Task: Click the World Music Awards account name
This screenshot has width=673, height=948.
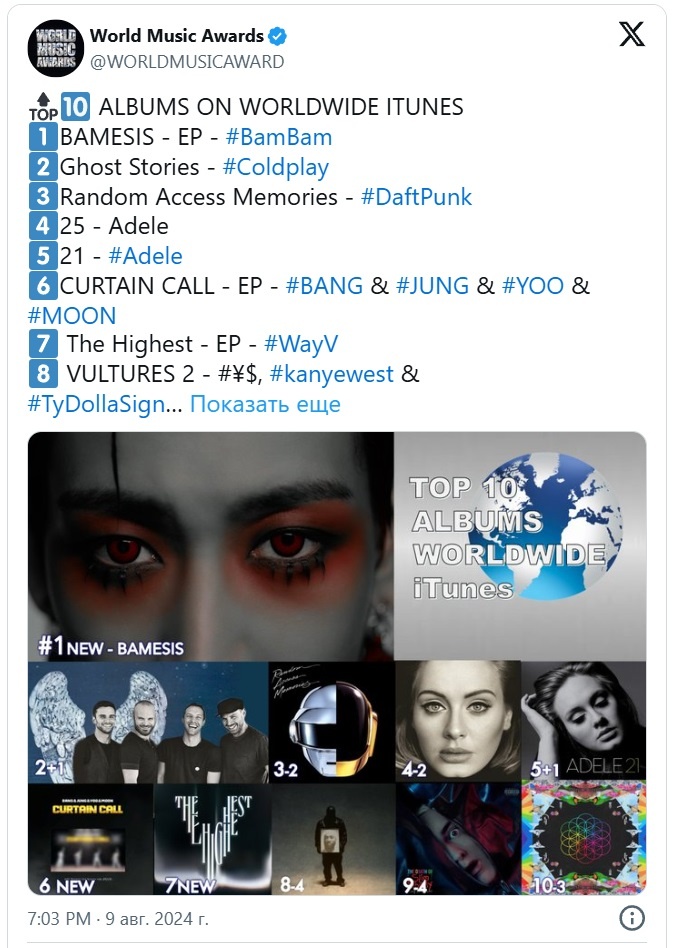Action: [x=177, y=36]
